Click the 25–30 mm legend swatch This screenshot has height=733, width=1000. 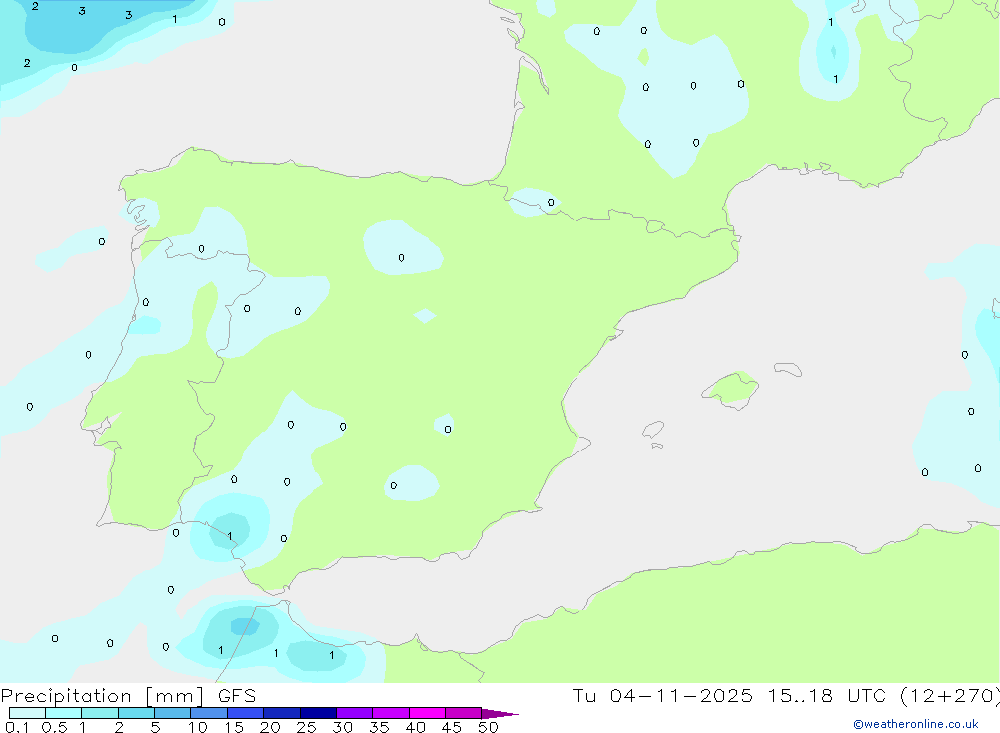pos(318,713)
